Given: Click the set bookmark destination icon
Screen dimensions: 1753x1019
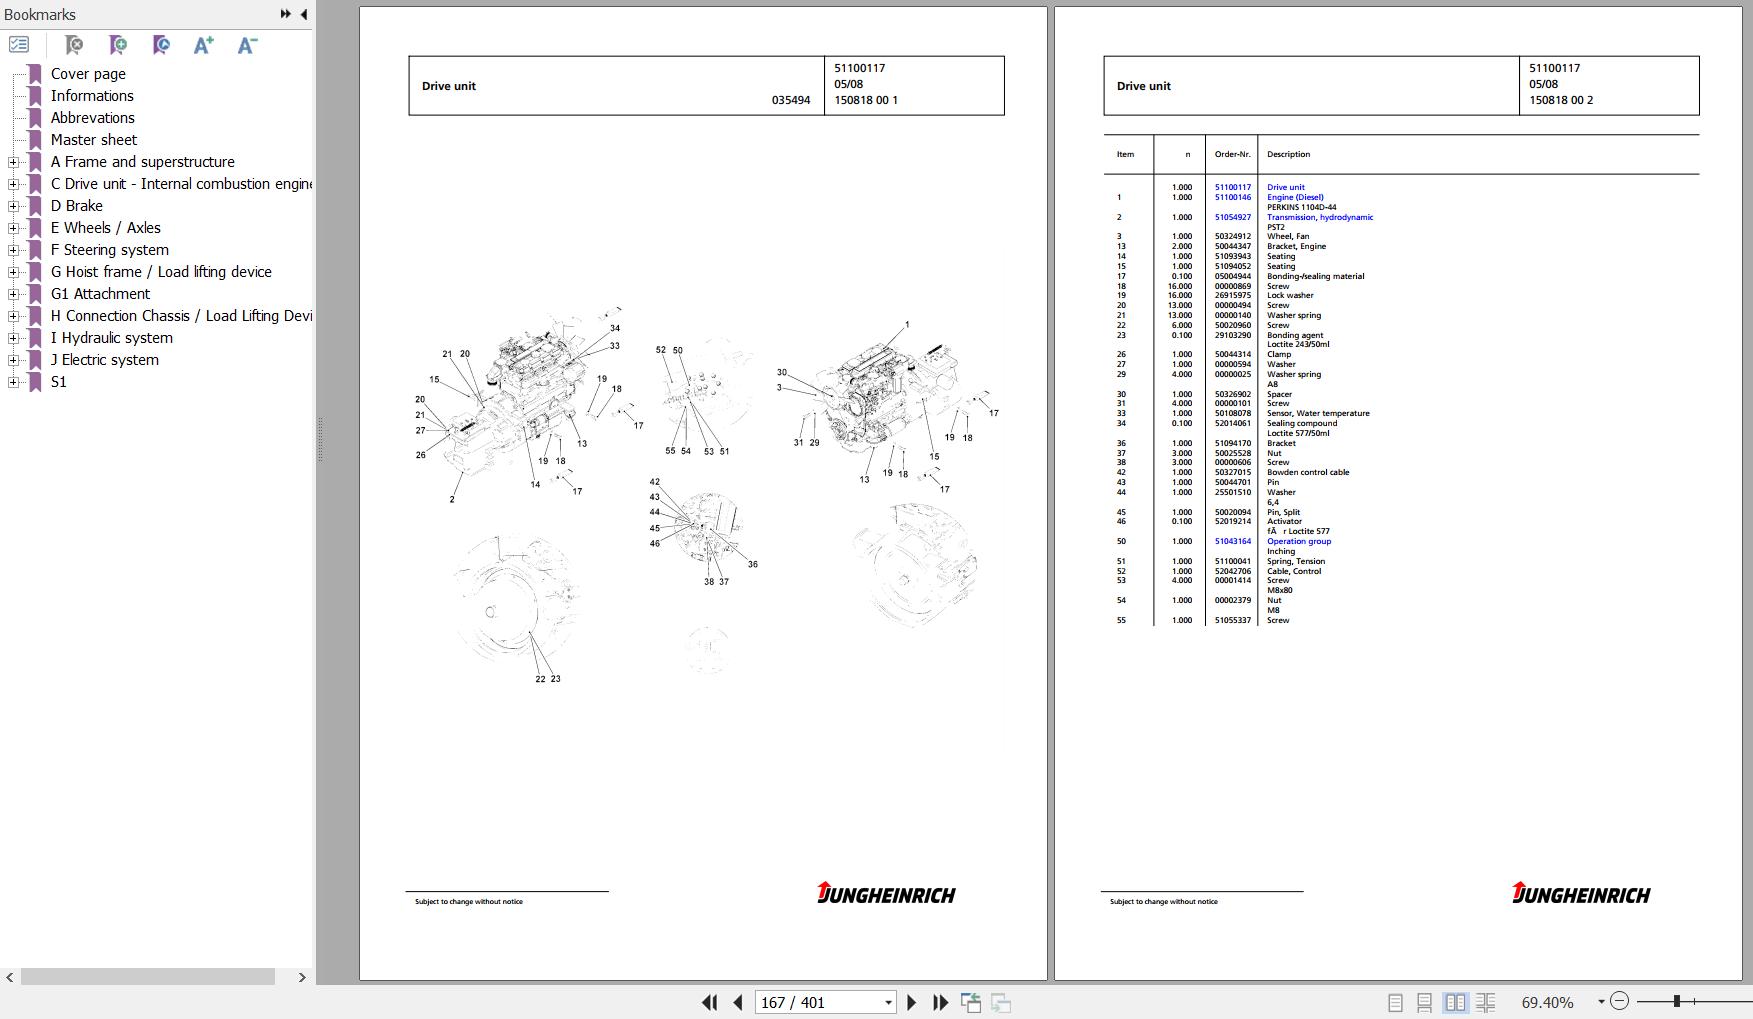Looking at the screenshot, I should [x=161, y=45].
